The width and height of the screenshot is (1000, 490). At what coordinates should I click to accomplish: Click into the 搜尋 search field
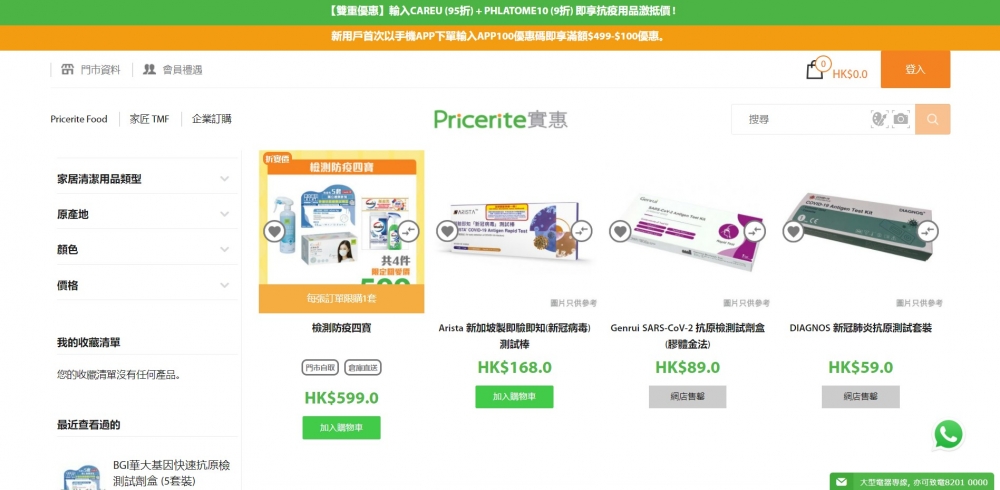800,119
